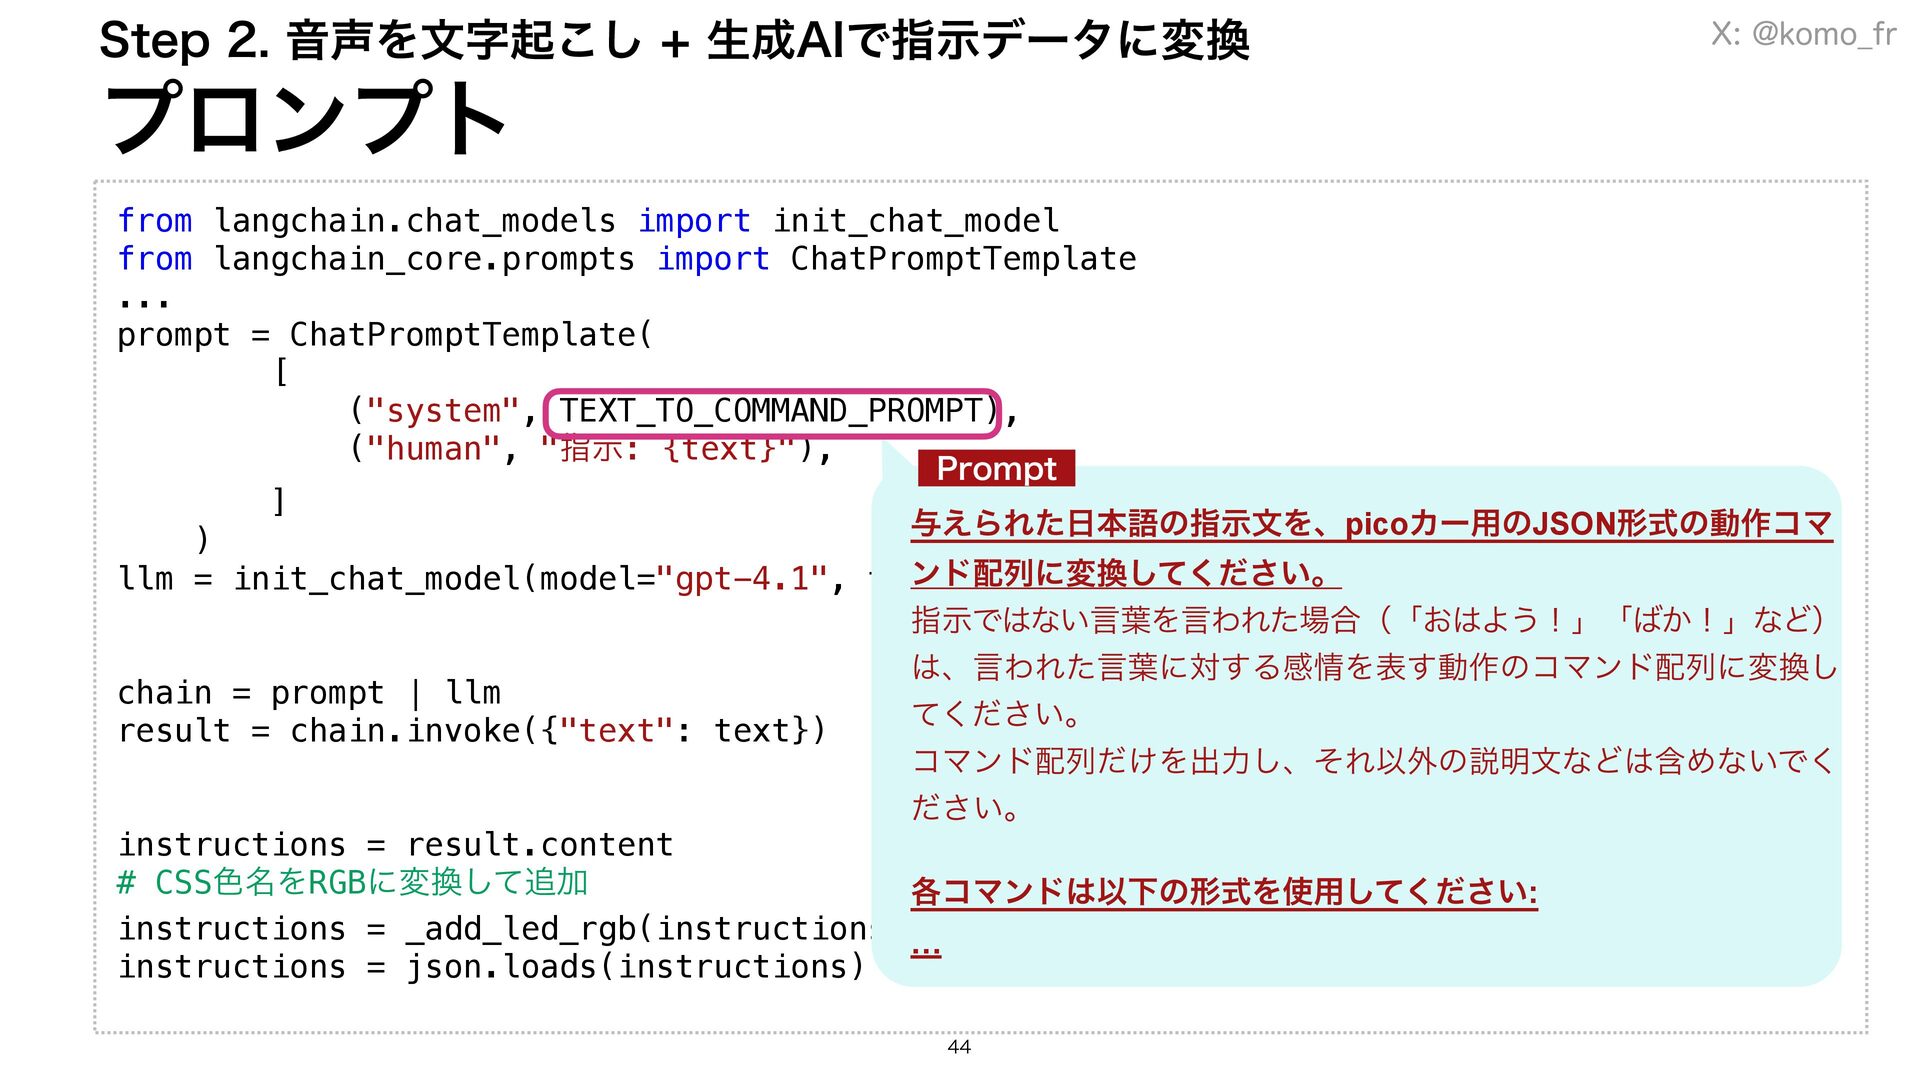This screenshot has height=1080, width=1920.
Task: Click the ChatPromptTemplate import name
Action: click(962, 259)
